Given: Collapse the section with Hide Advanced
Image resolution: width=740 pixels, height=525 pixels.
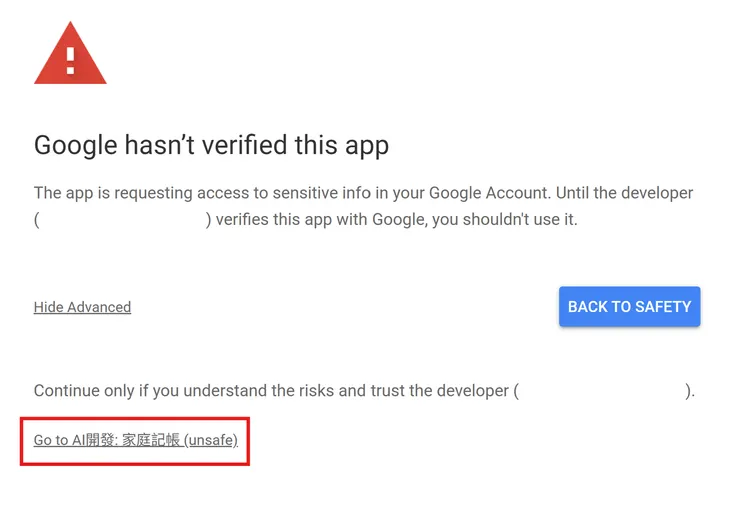Looking at the screenshot, I should pos(82,307).
